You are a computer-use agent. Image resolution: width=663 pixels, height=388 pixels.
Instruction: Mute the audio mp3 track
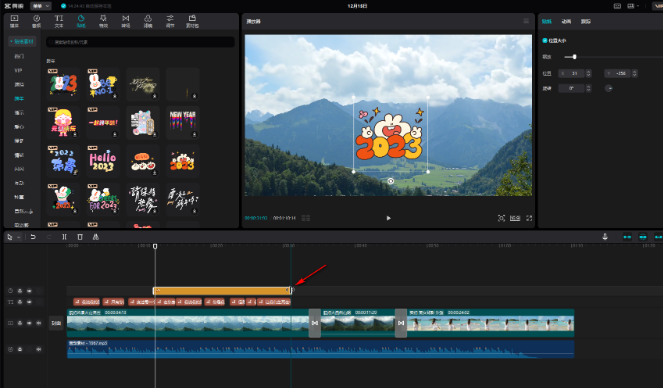coord(38,349)
